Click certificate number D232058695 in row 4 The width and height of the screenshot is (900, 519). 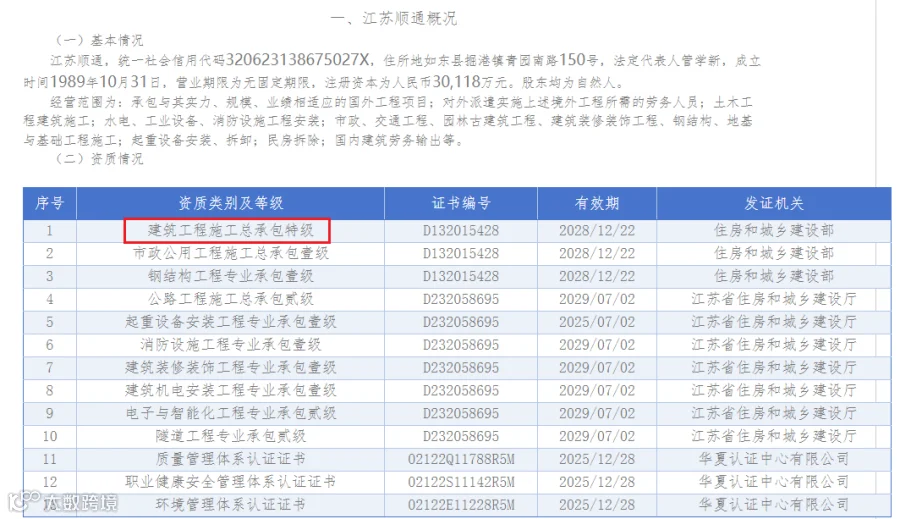pos(461,299)
